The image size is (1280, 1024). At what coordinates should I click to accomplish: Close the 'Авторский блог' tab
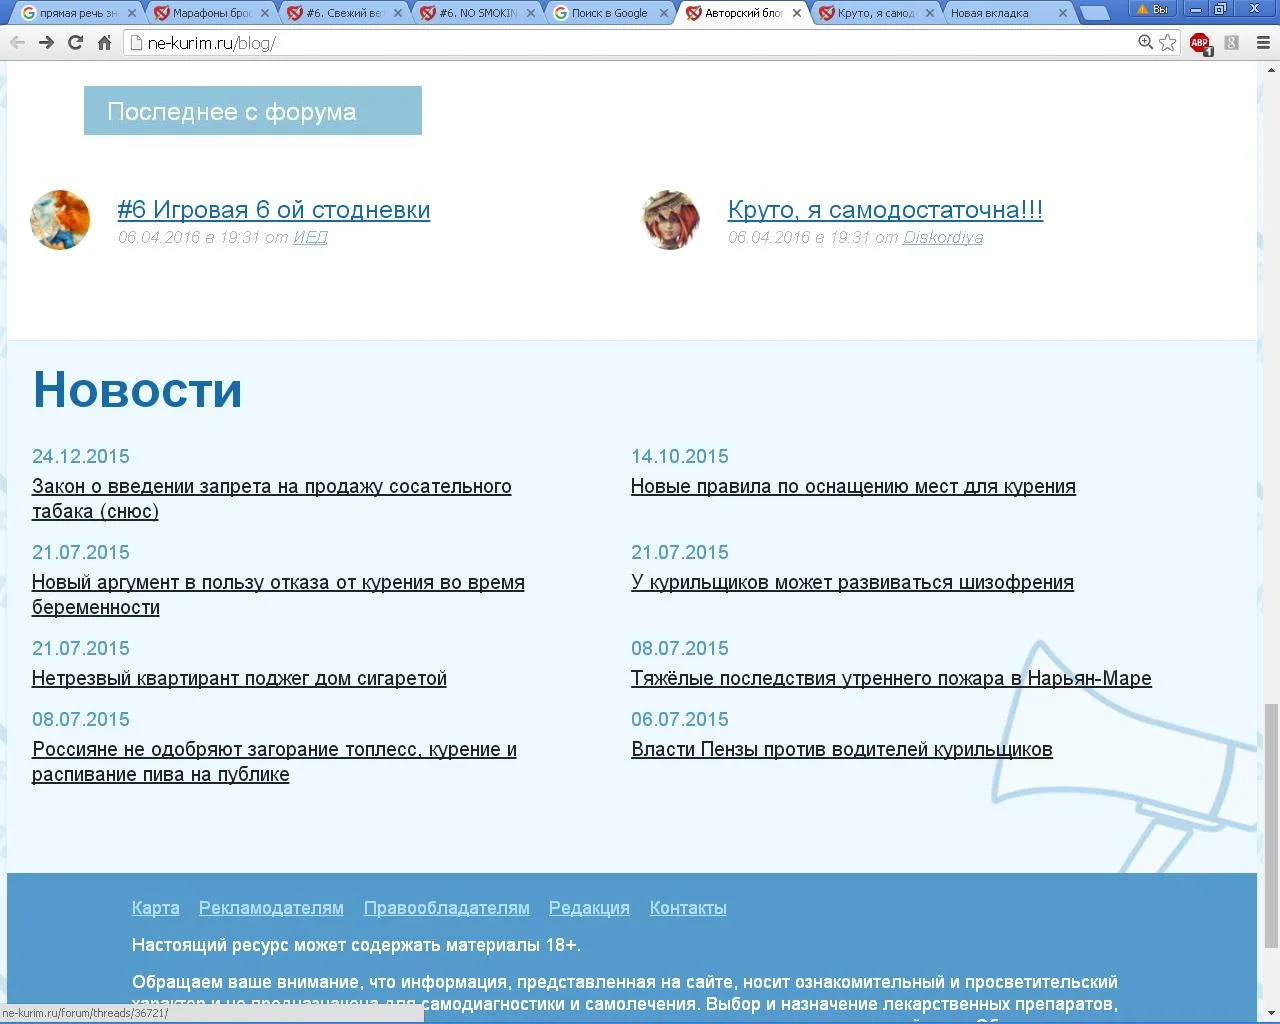(x=797, y=13)
